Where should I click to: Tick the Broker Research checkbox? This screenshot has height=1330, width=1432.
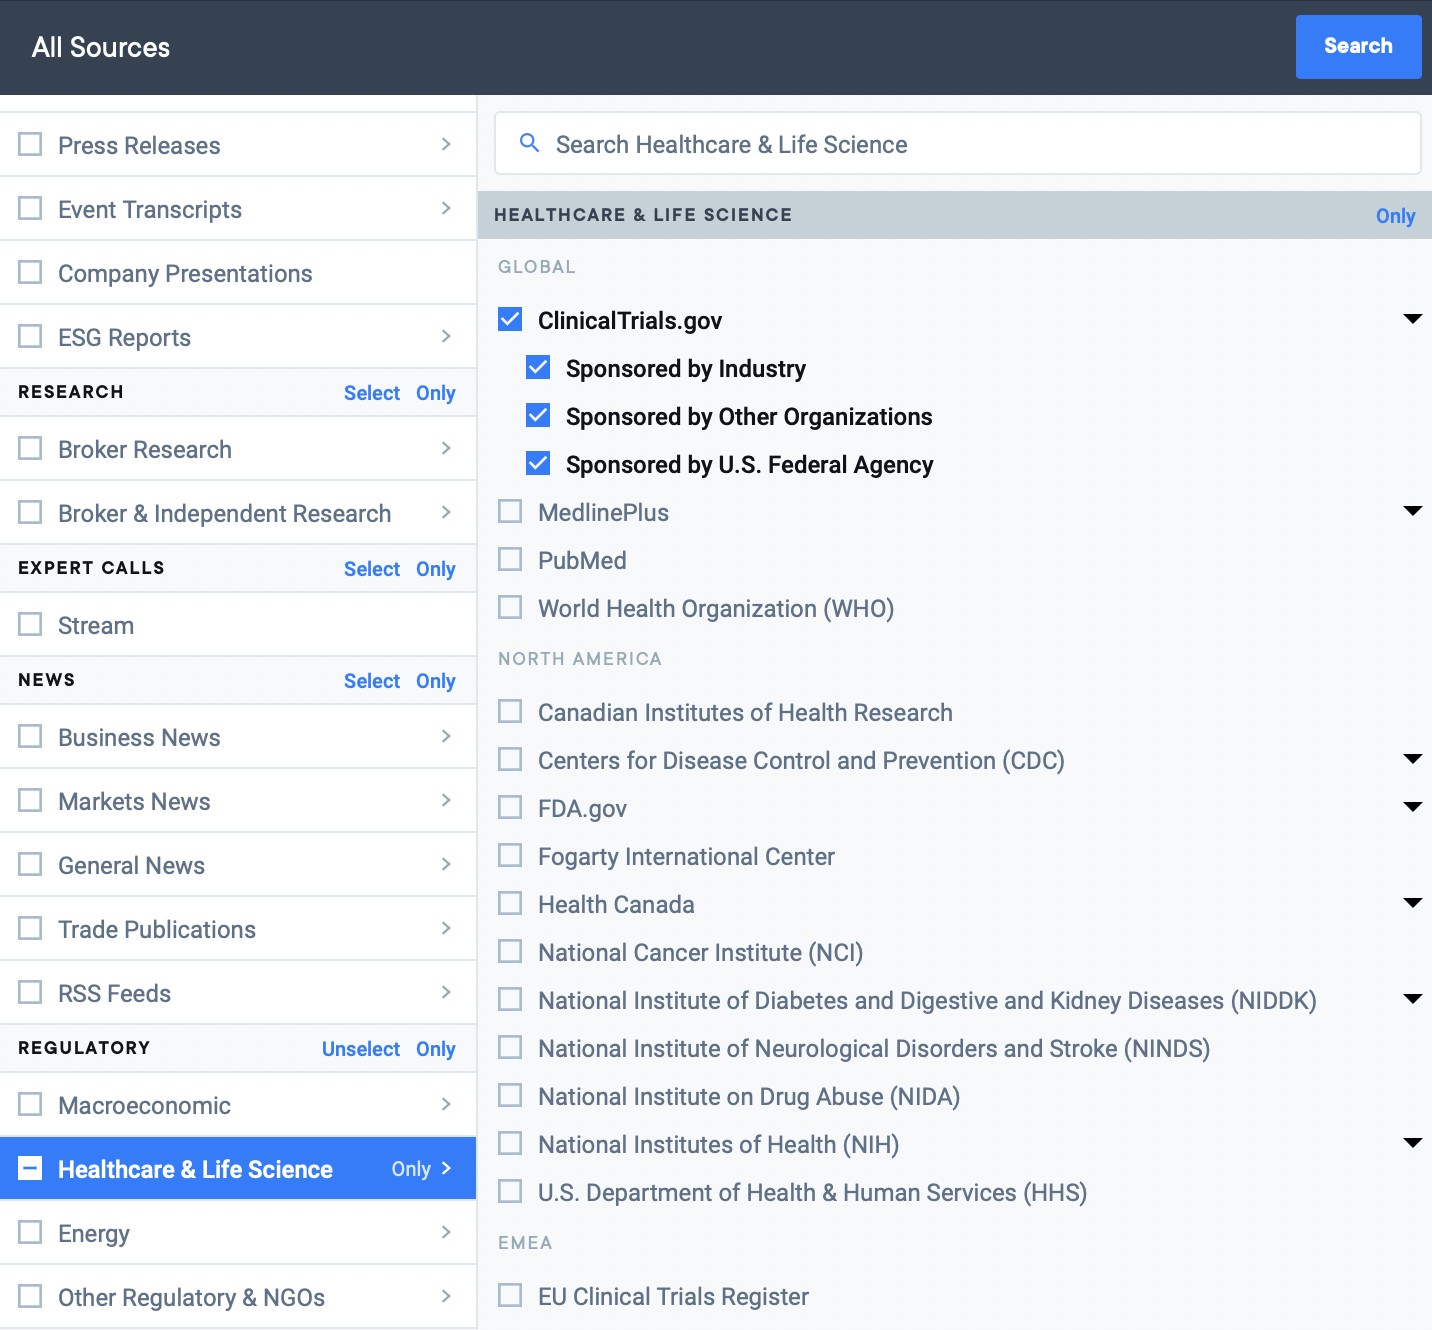[x=31, y=448]
